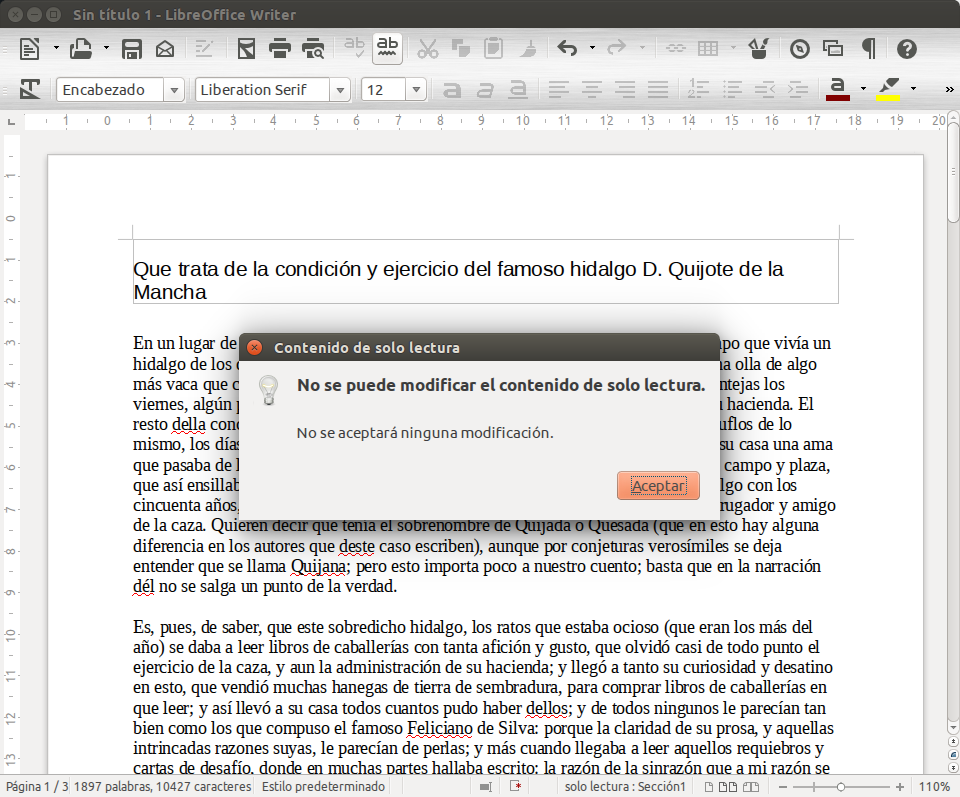The image size is (960, 797).
Task: Expand the Undo history dropdown
Action: click(x=592, y=47)
